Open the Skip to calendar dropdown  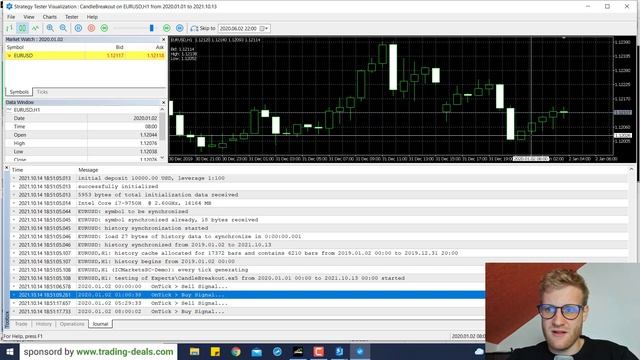pos(264,28)
